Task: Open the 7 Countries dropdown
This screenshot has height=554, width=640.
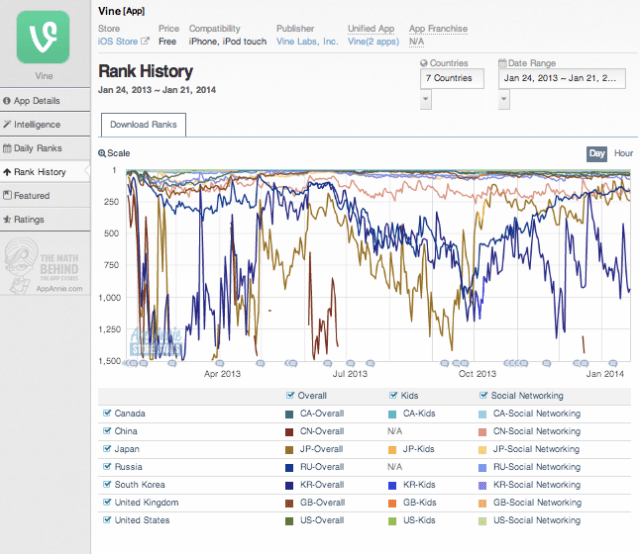Action: tap(452, 78)
